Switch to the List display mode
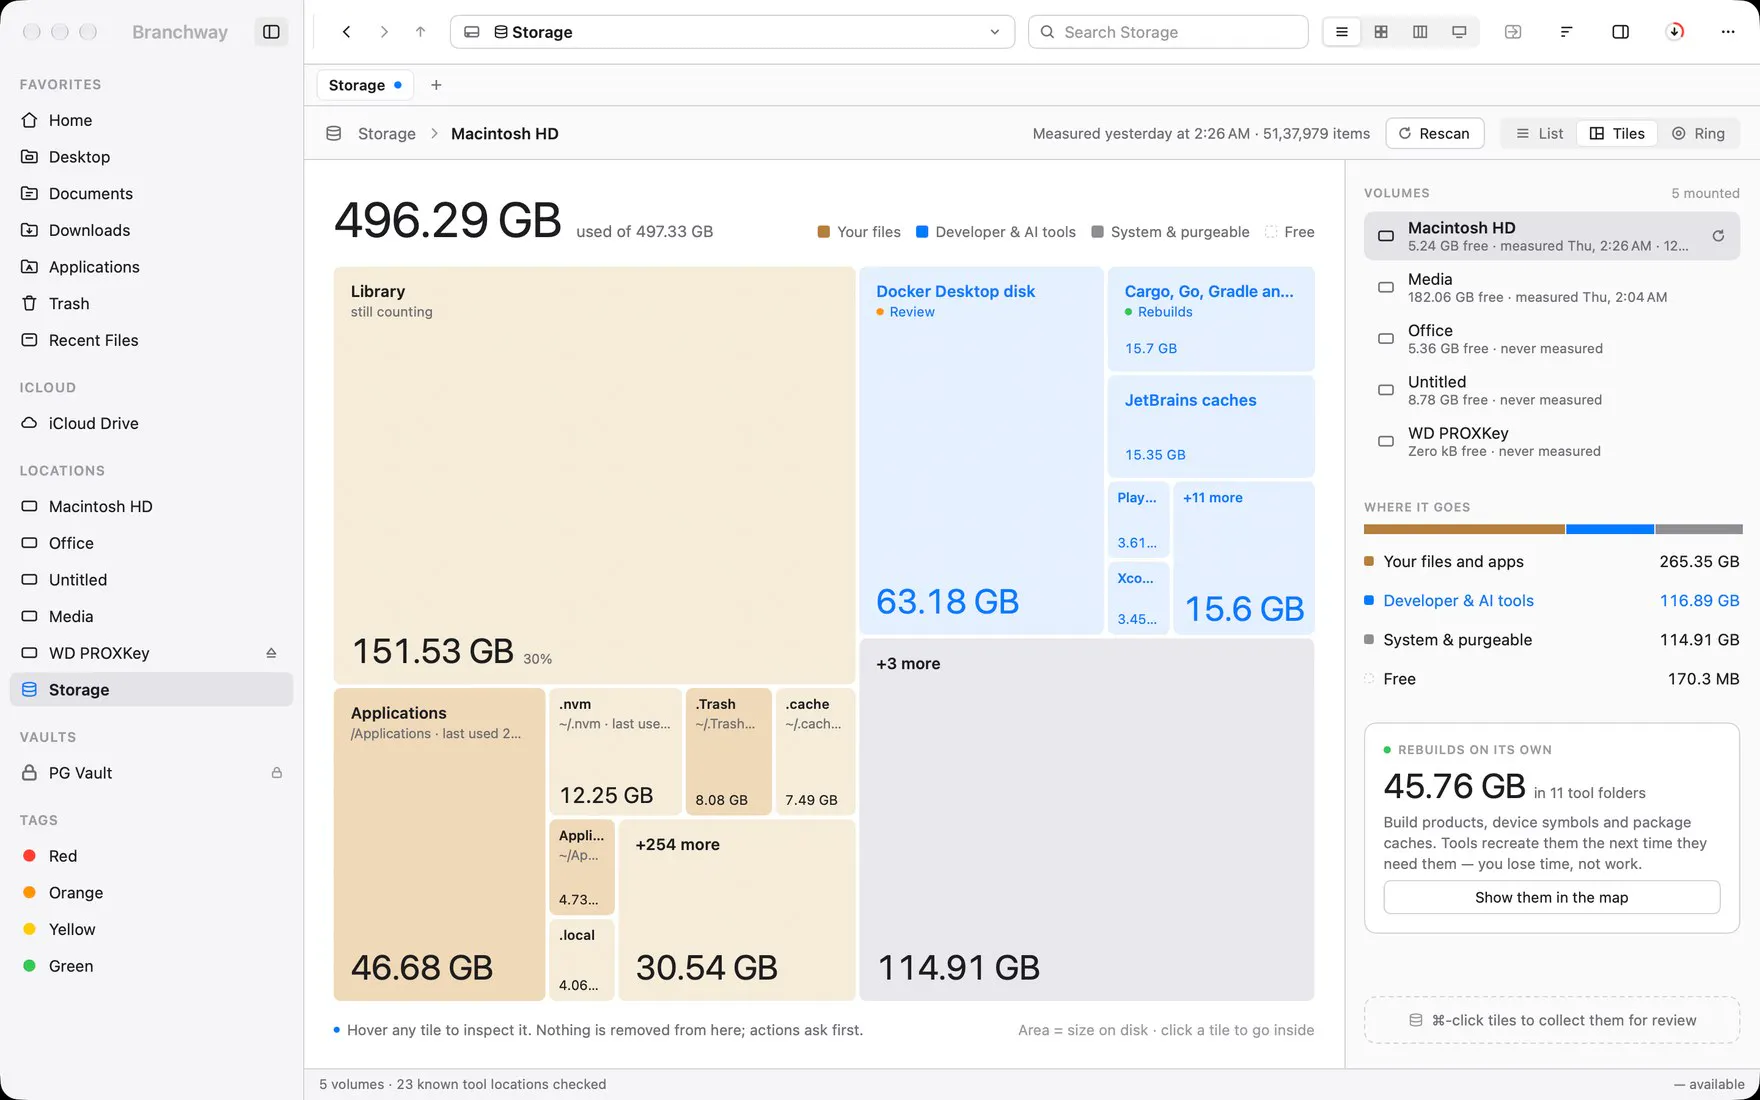This screenshot has width=1760, height=1100. 1540,134
